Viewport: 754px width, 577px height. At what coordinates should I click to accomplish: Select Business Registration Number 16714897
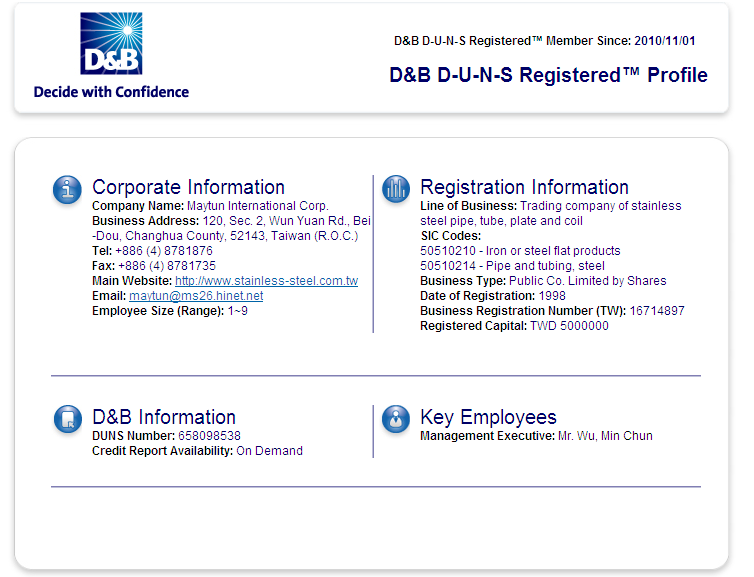657,311
